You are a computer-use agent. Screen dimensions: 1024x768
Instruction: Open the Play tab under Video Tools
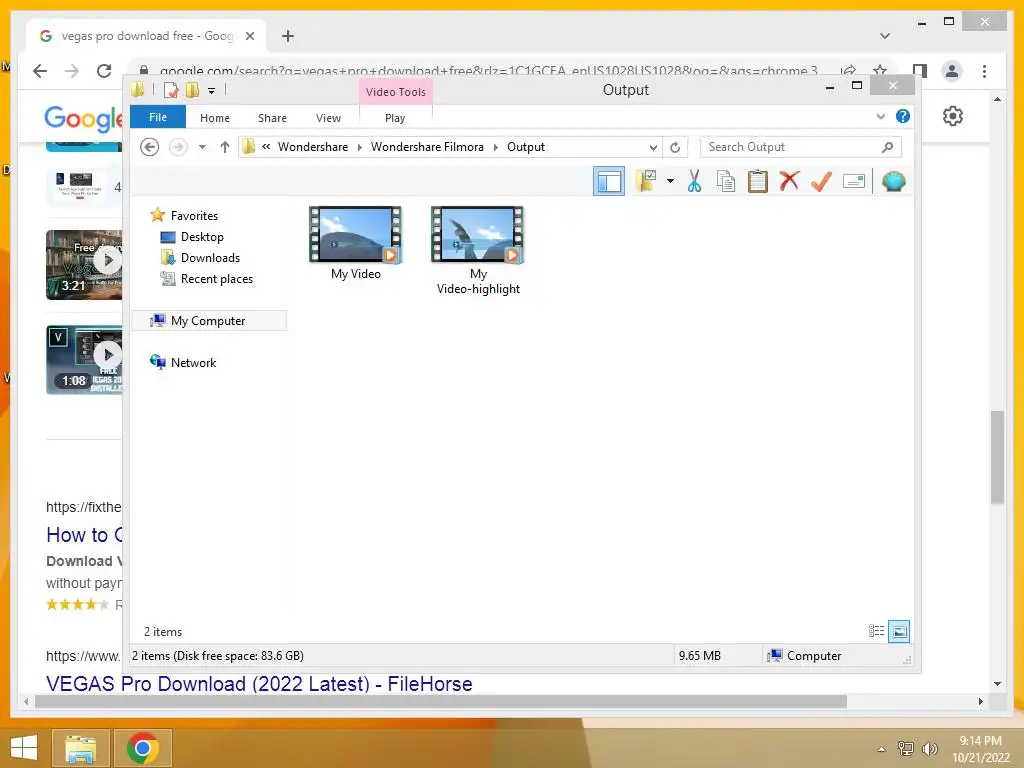coord(395,118)
